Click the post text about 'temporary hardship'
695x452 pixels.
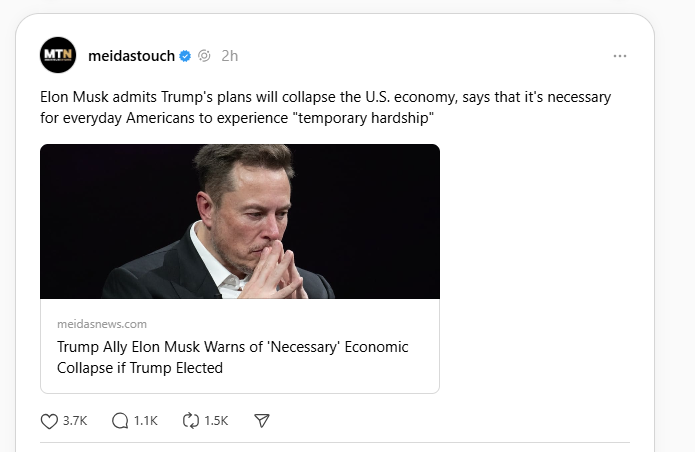click(325, 108)
